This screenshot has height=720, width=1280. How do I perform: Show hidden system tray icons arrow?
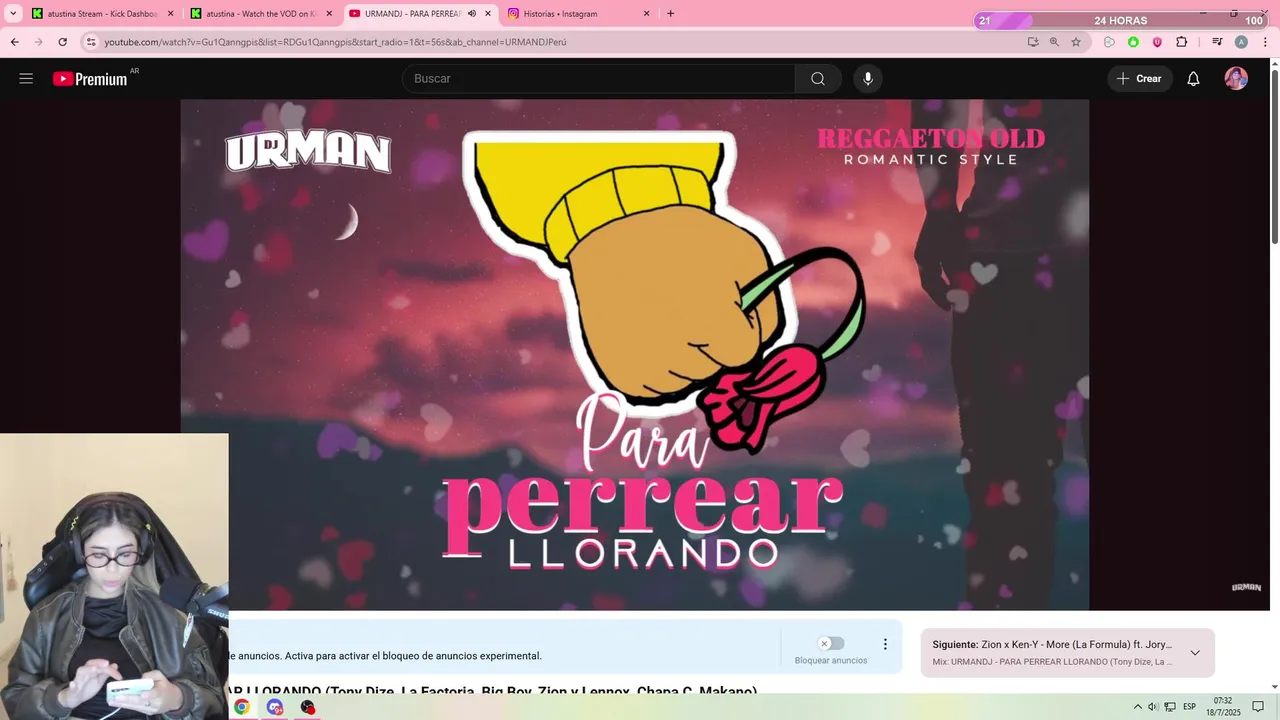1137,707
